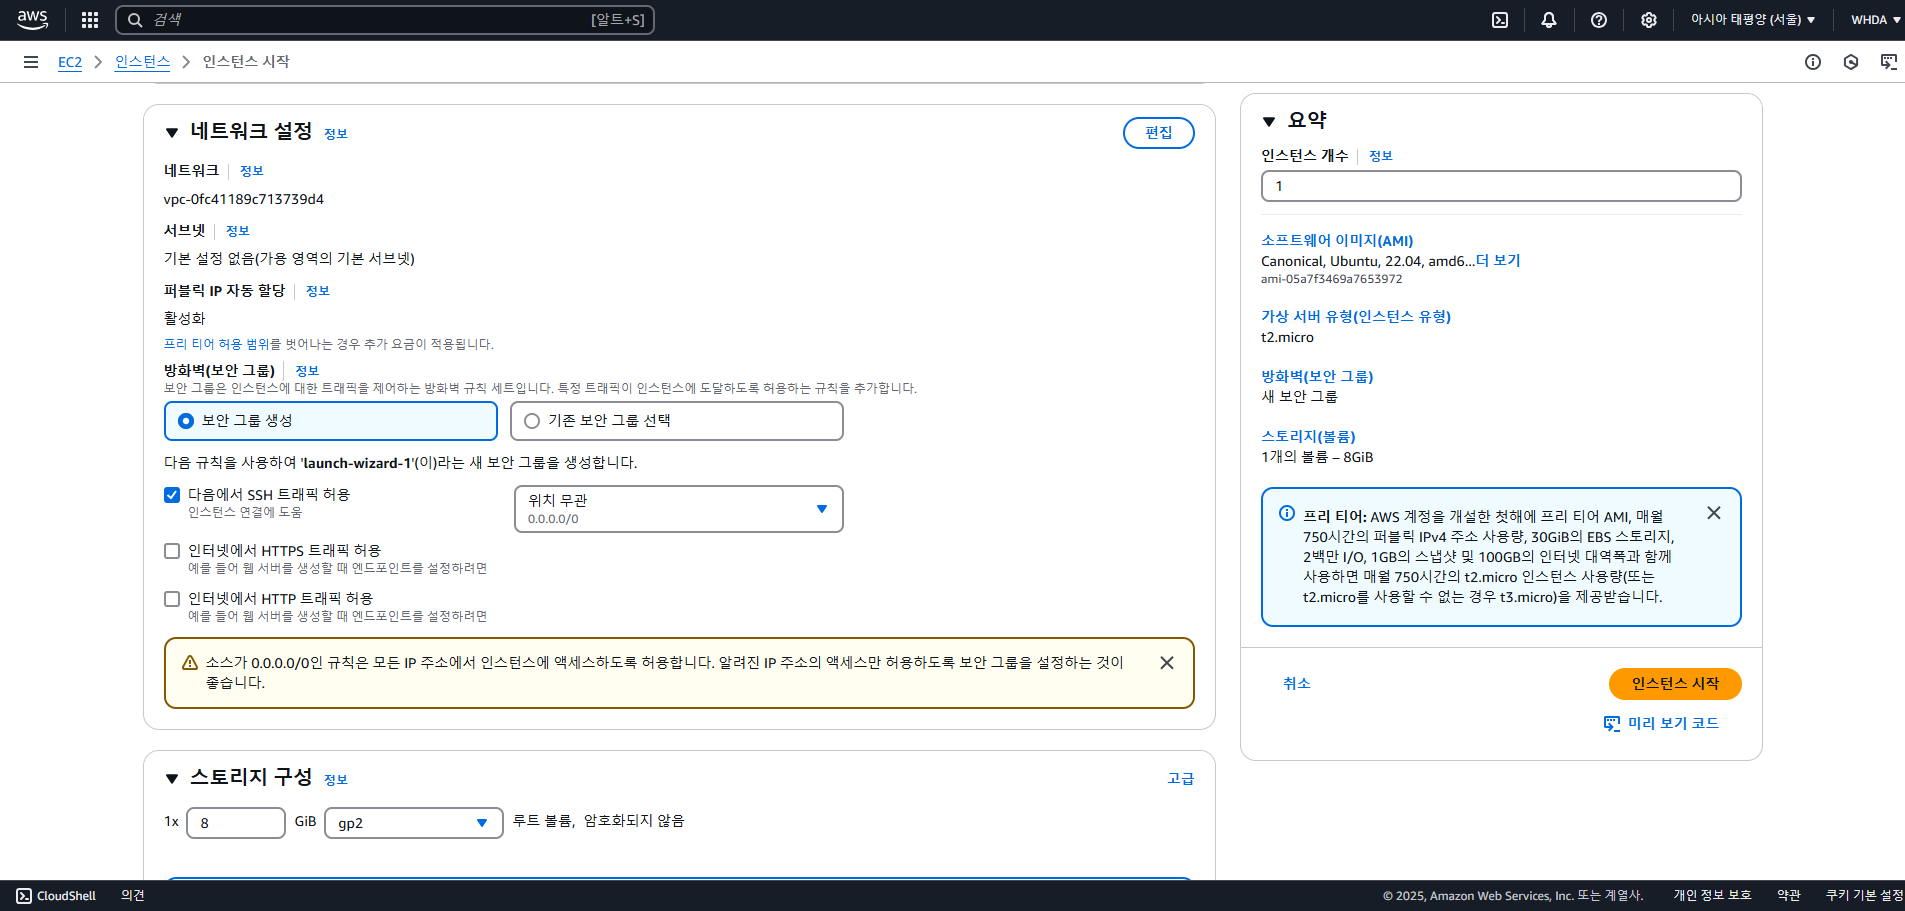Screen dimensions: 1905x911
Task: Toggle the hamburger navigation menu
Action: pos(31,62)
